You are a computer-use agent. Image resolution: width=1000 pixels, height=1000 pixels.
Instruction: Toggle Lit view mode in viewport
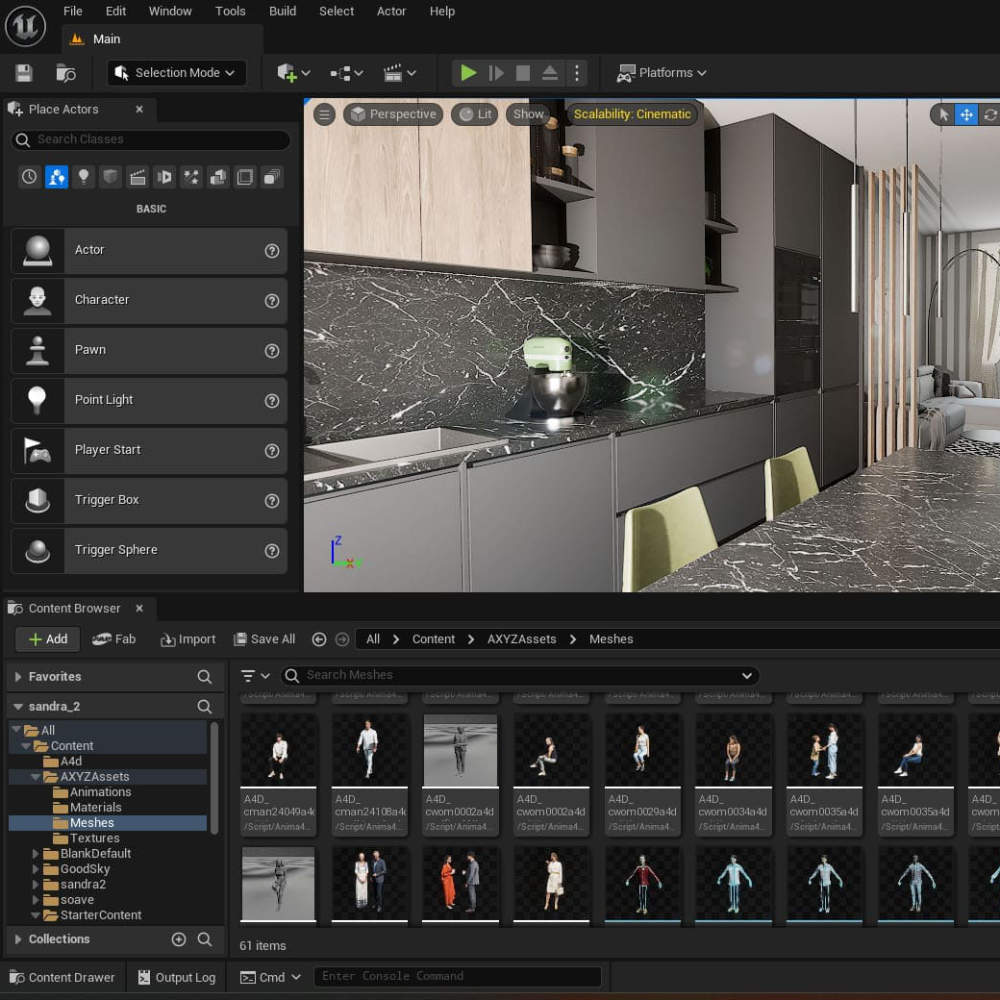[x=474, y=114]
